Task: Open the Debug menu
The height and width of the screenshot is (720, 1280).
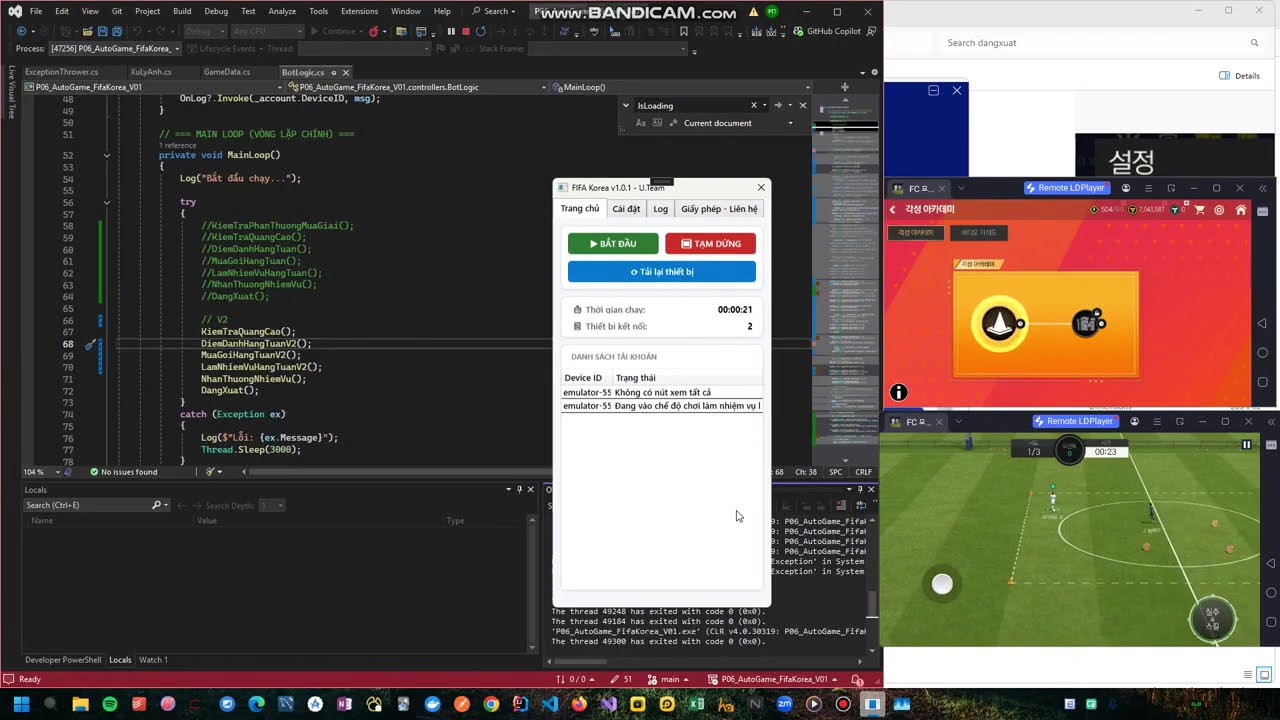Action: (216, 11)
